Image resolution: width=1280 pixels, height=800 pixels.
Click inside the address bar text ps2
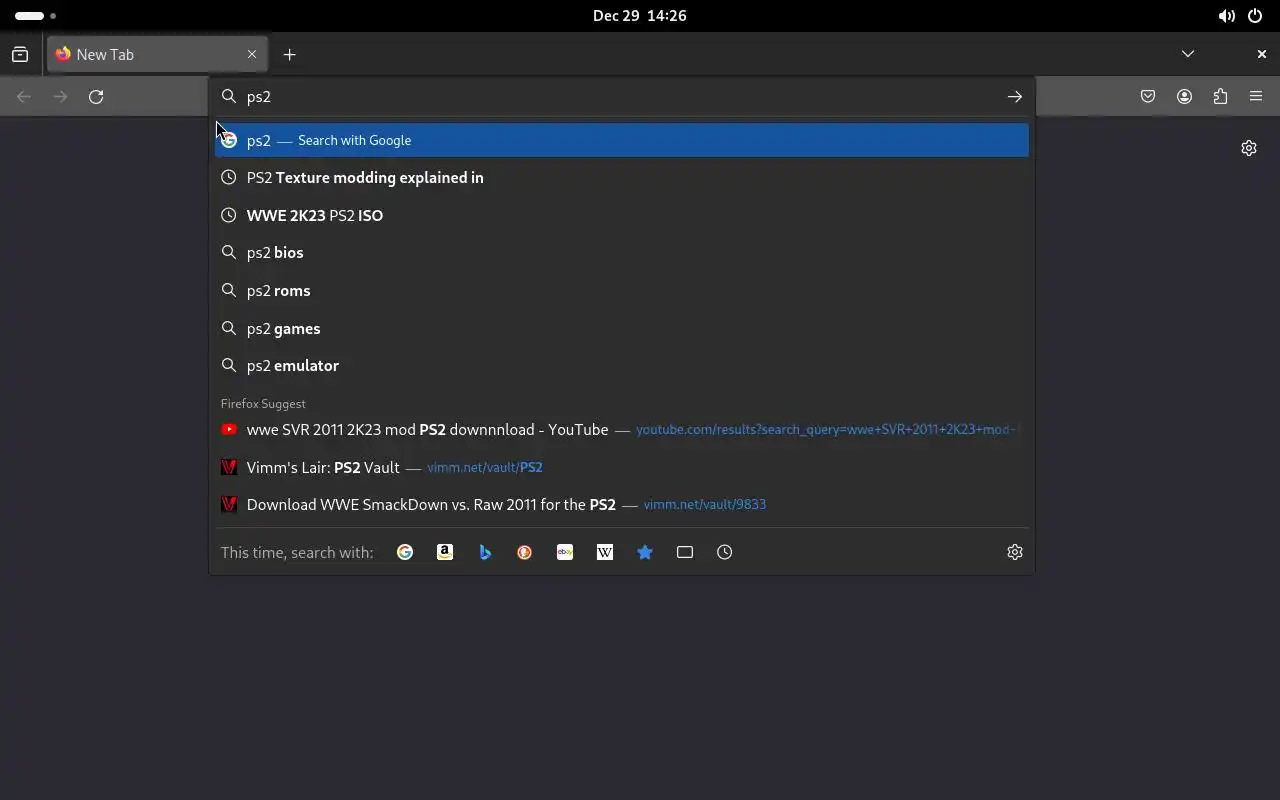(x=259, y=97)
